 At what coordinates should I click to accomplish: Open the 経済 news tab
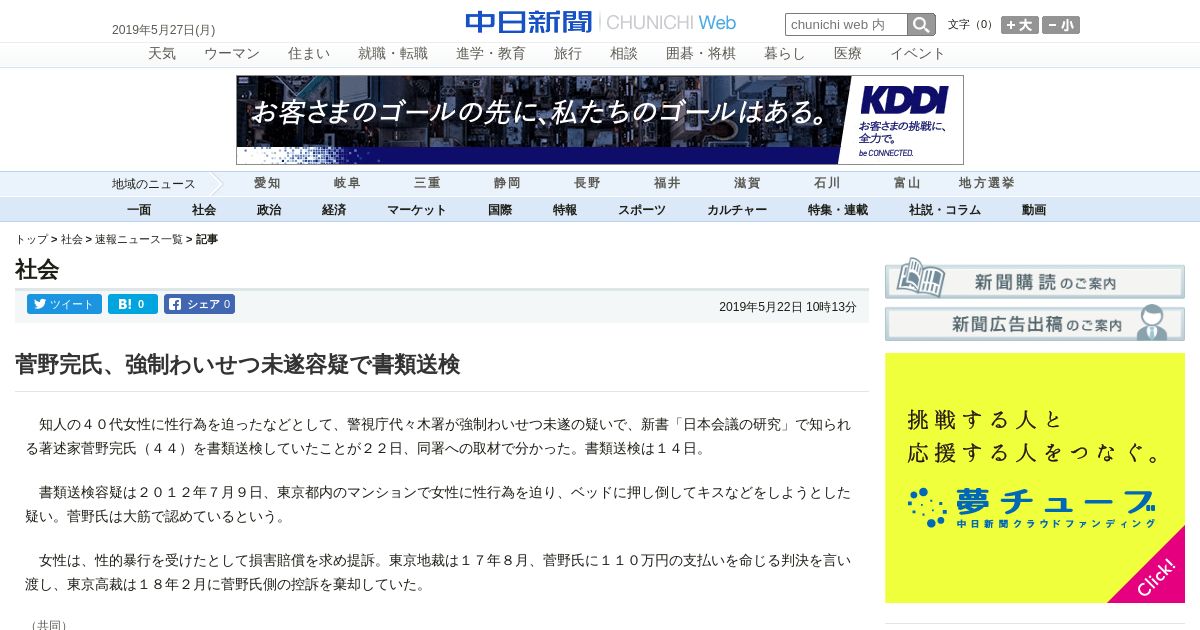coord(334,210)
